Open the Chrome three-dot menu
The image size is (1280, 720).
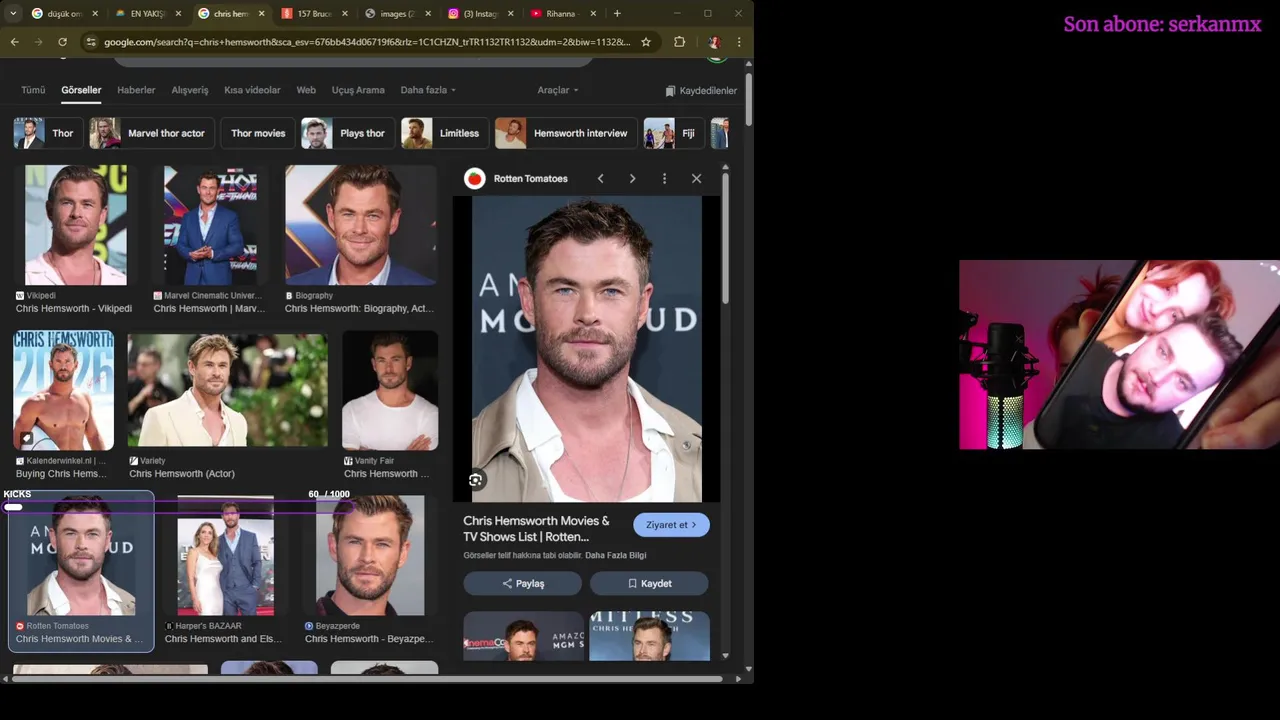(x=739, y=42)
